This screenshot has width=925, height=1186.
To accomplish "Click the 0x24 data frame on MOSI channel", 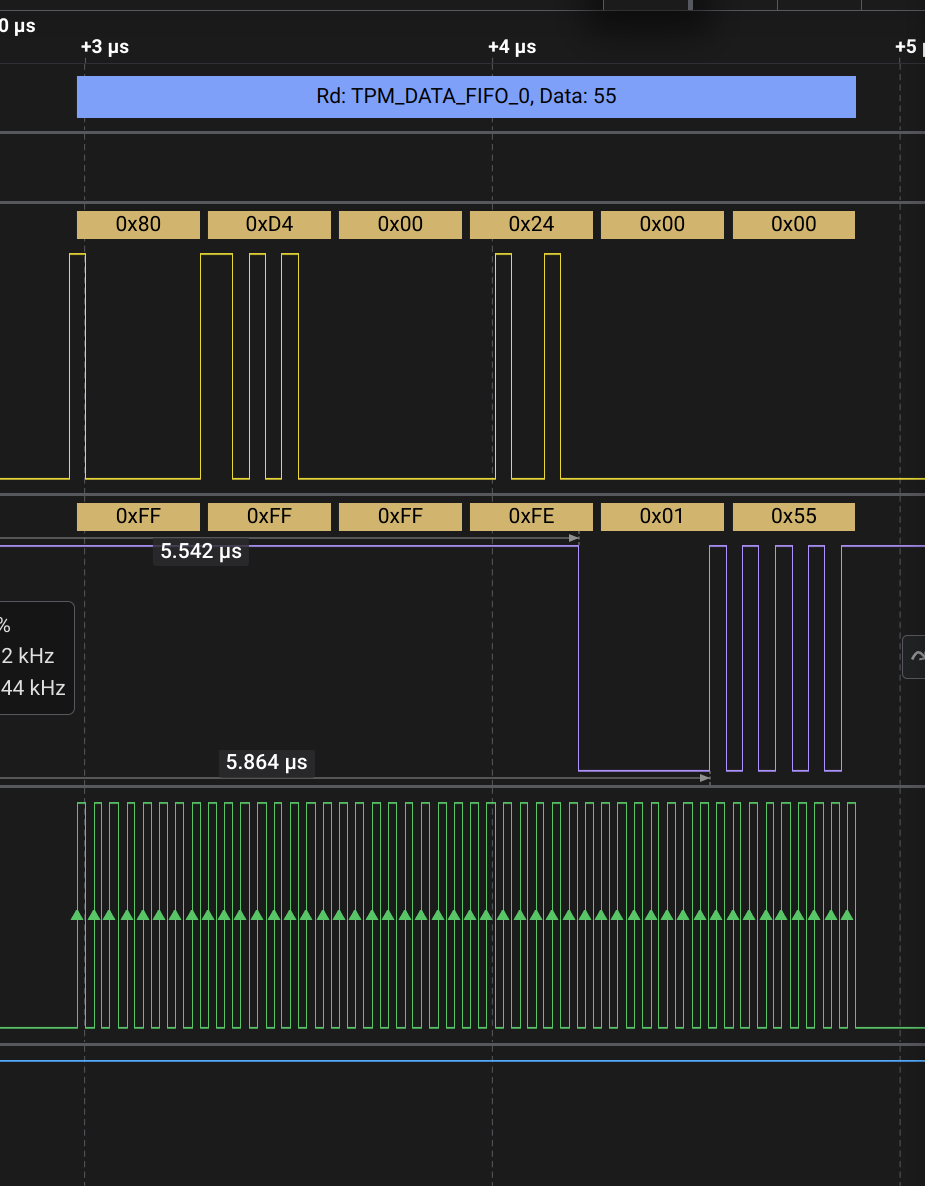I will pos(531,224).
